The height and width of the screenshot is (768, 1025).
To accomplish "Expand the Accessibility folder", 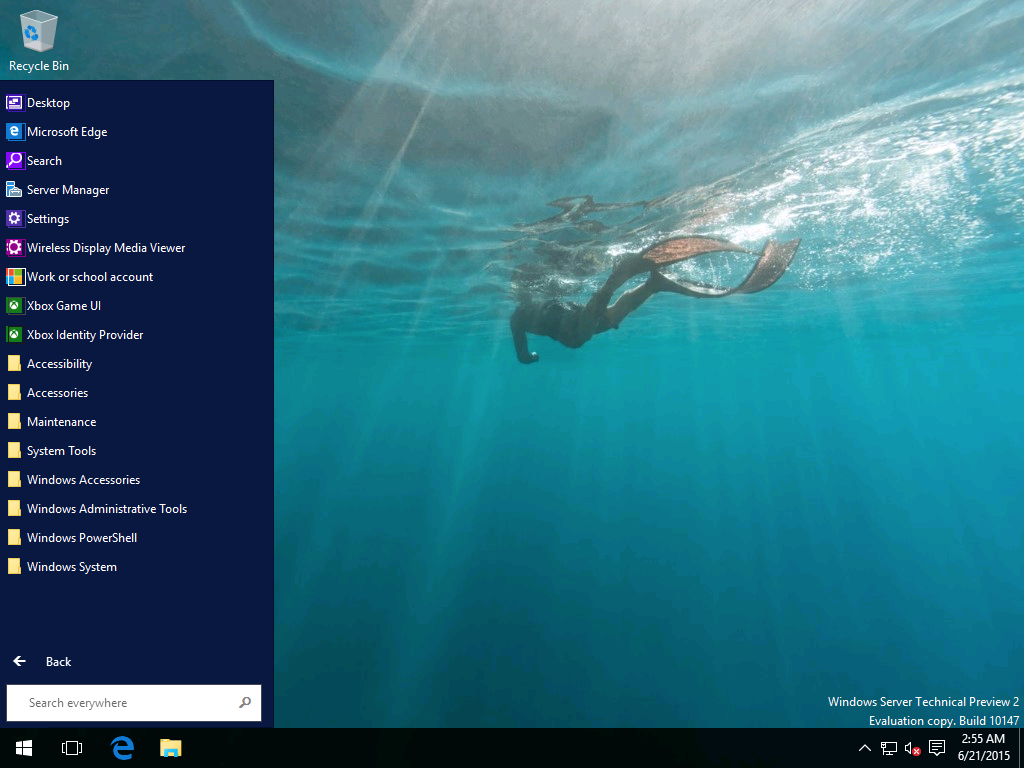I will click(x=59, y=364).
